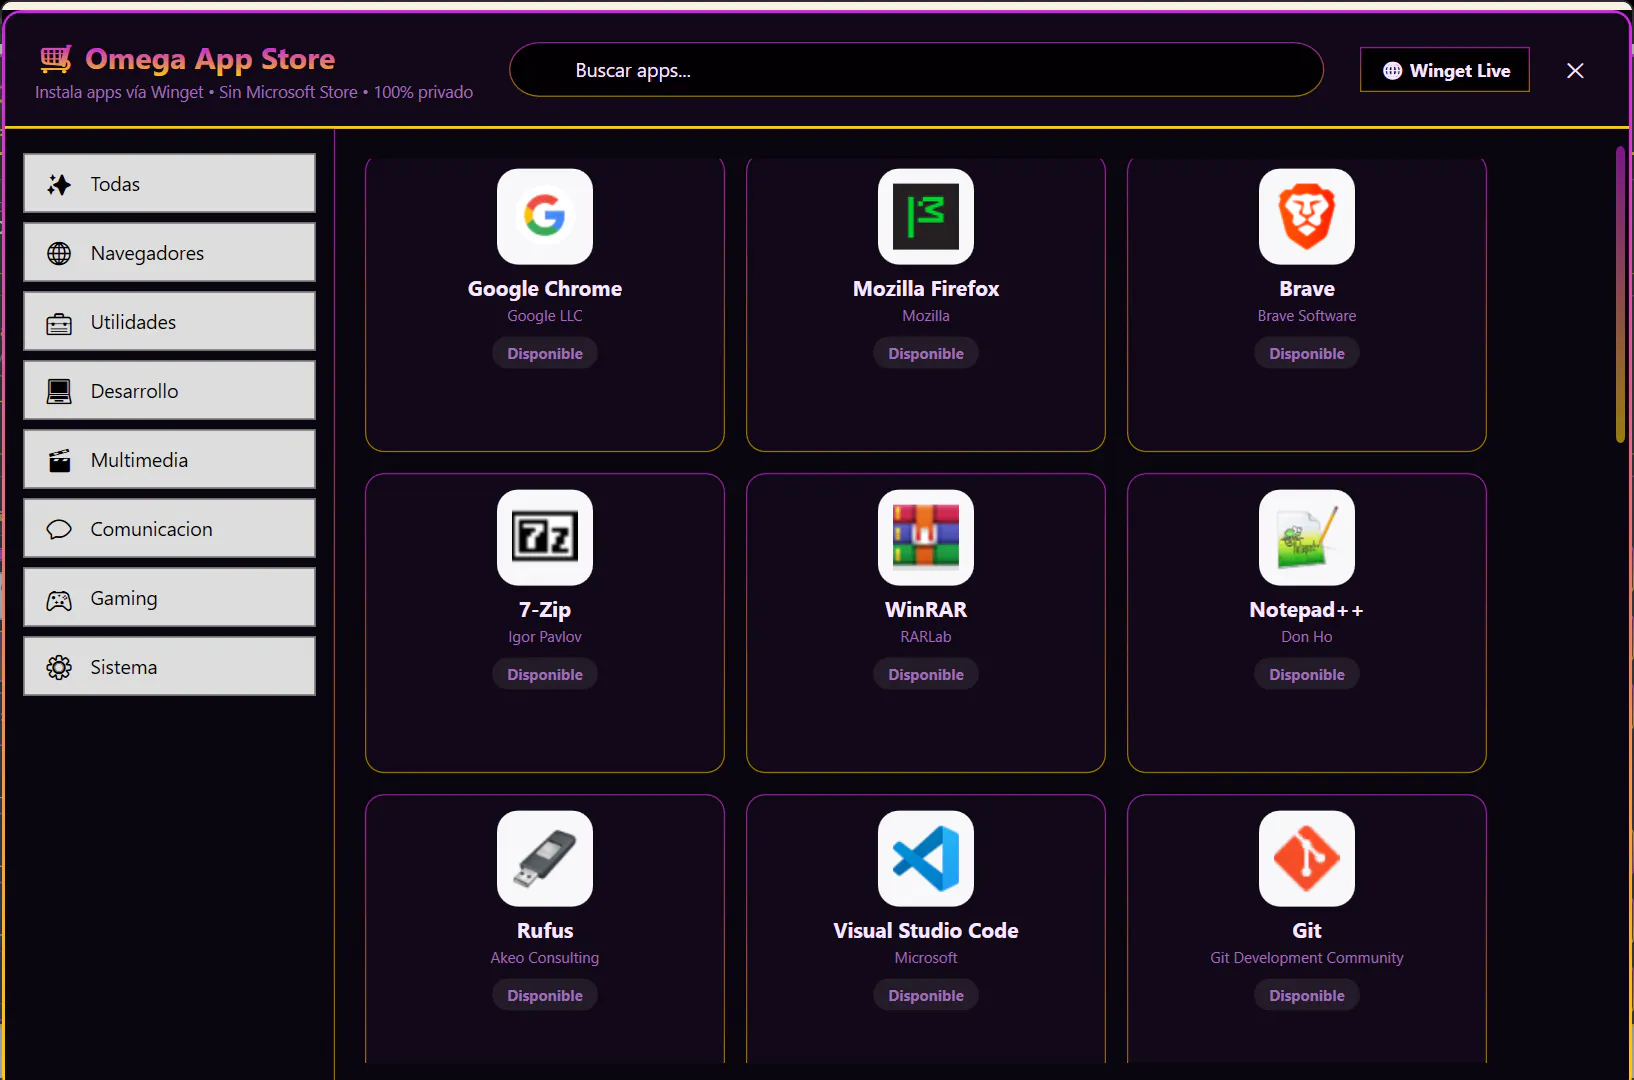Show all apps with Todas category
The image size is (1634, 1080).
(169, 183)
